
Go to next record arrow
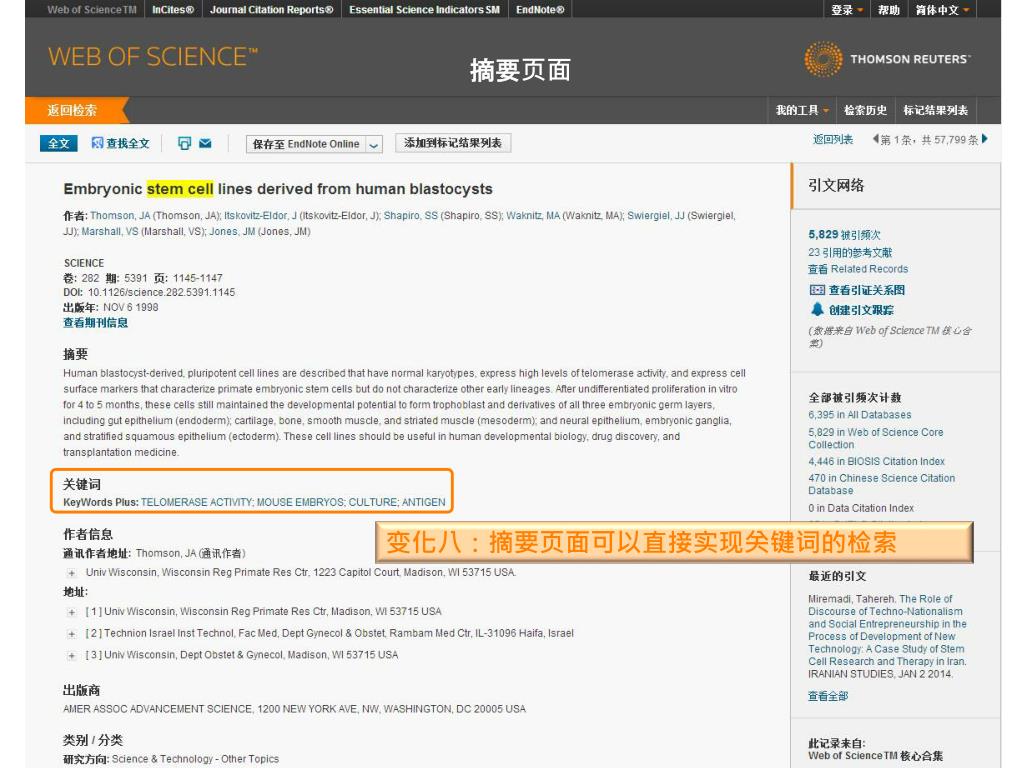click(x=985, y=139)
